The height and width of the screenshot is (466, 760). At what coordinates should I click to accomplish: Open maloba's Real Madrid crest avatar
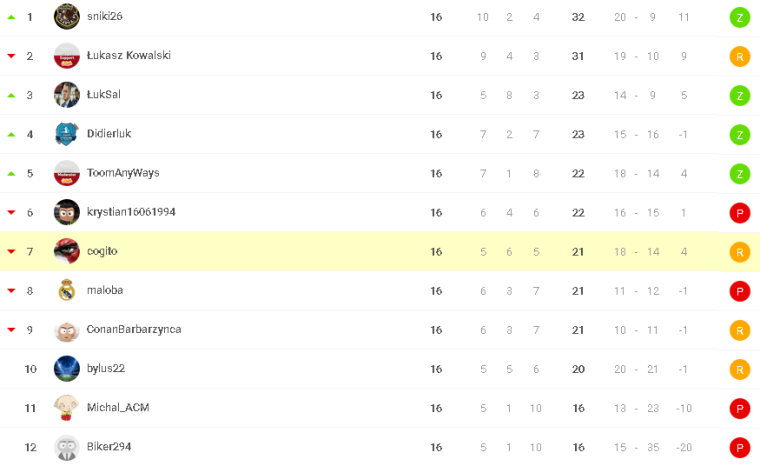click(66, 290)
